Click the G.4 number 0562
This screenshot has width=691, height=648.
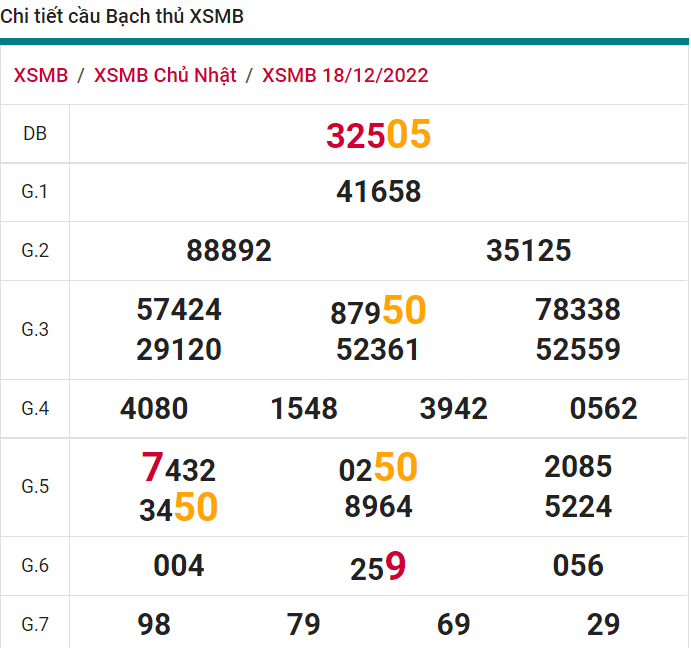[x=603, y=409]
